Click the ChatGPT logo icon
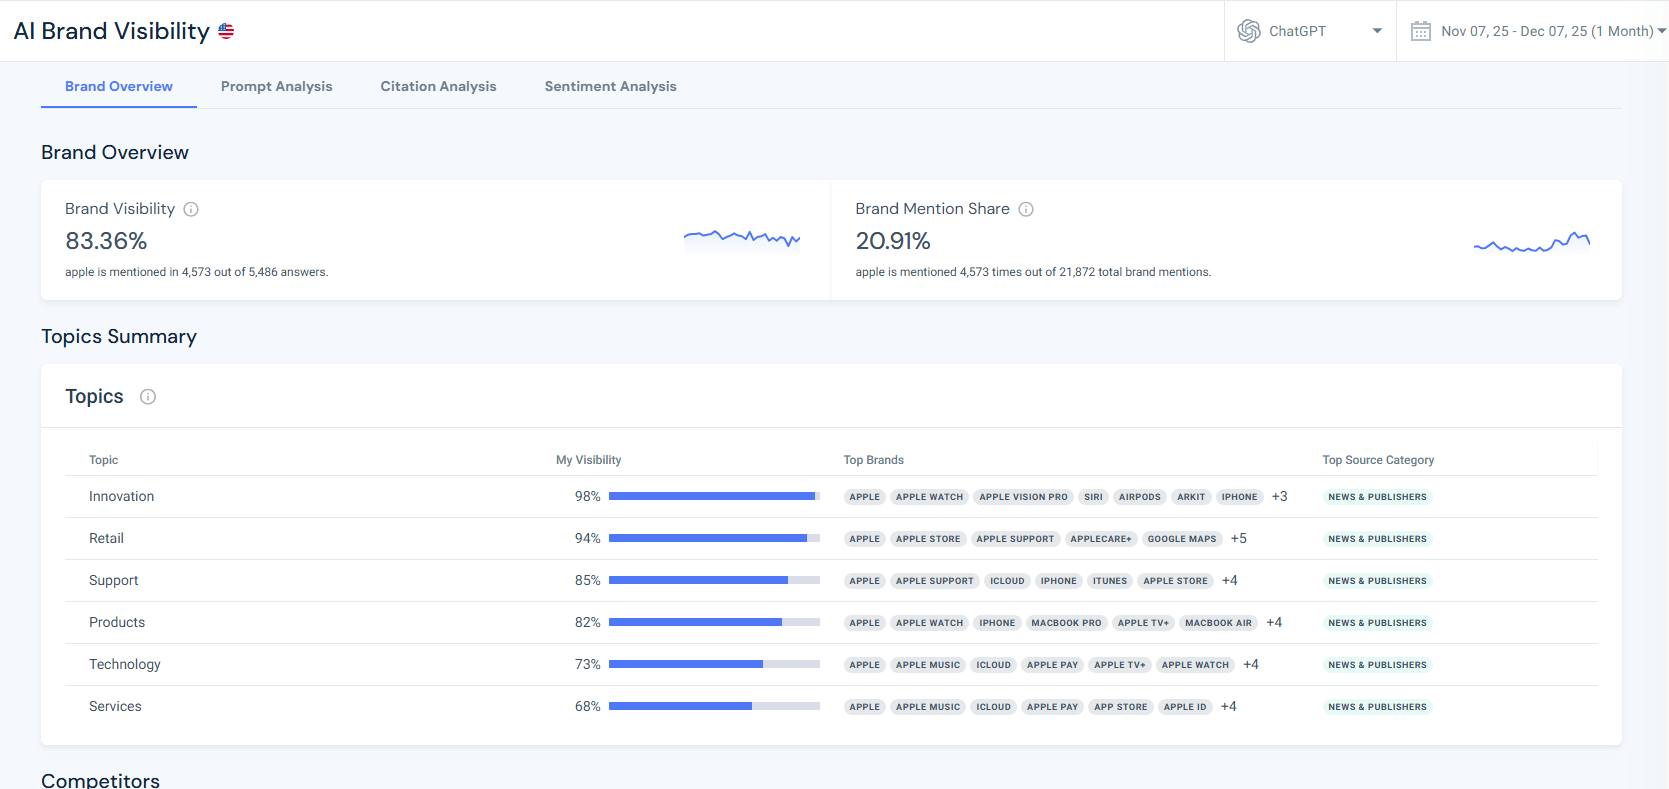This screenshot has height=789, width=1669. click(x=1249, y=31)
